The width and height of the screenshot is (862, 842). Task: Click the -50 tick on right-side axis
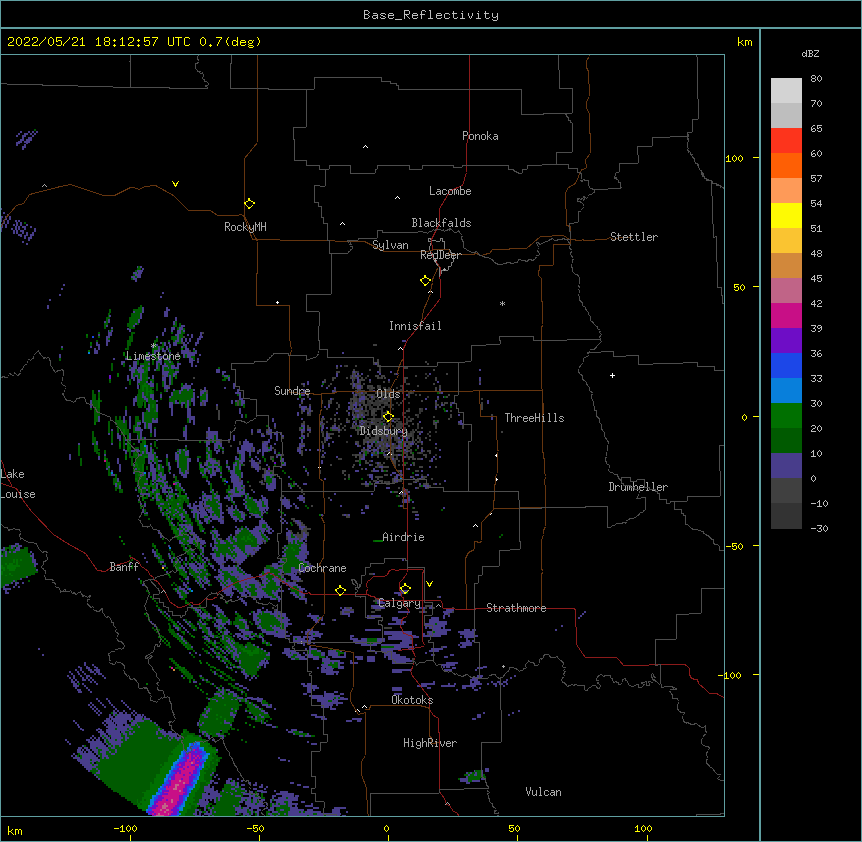734,546
